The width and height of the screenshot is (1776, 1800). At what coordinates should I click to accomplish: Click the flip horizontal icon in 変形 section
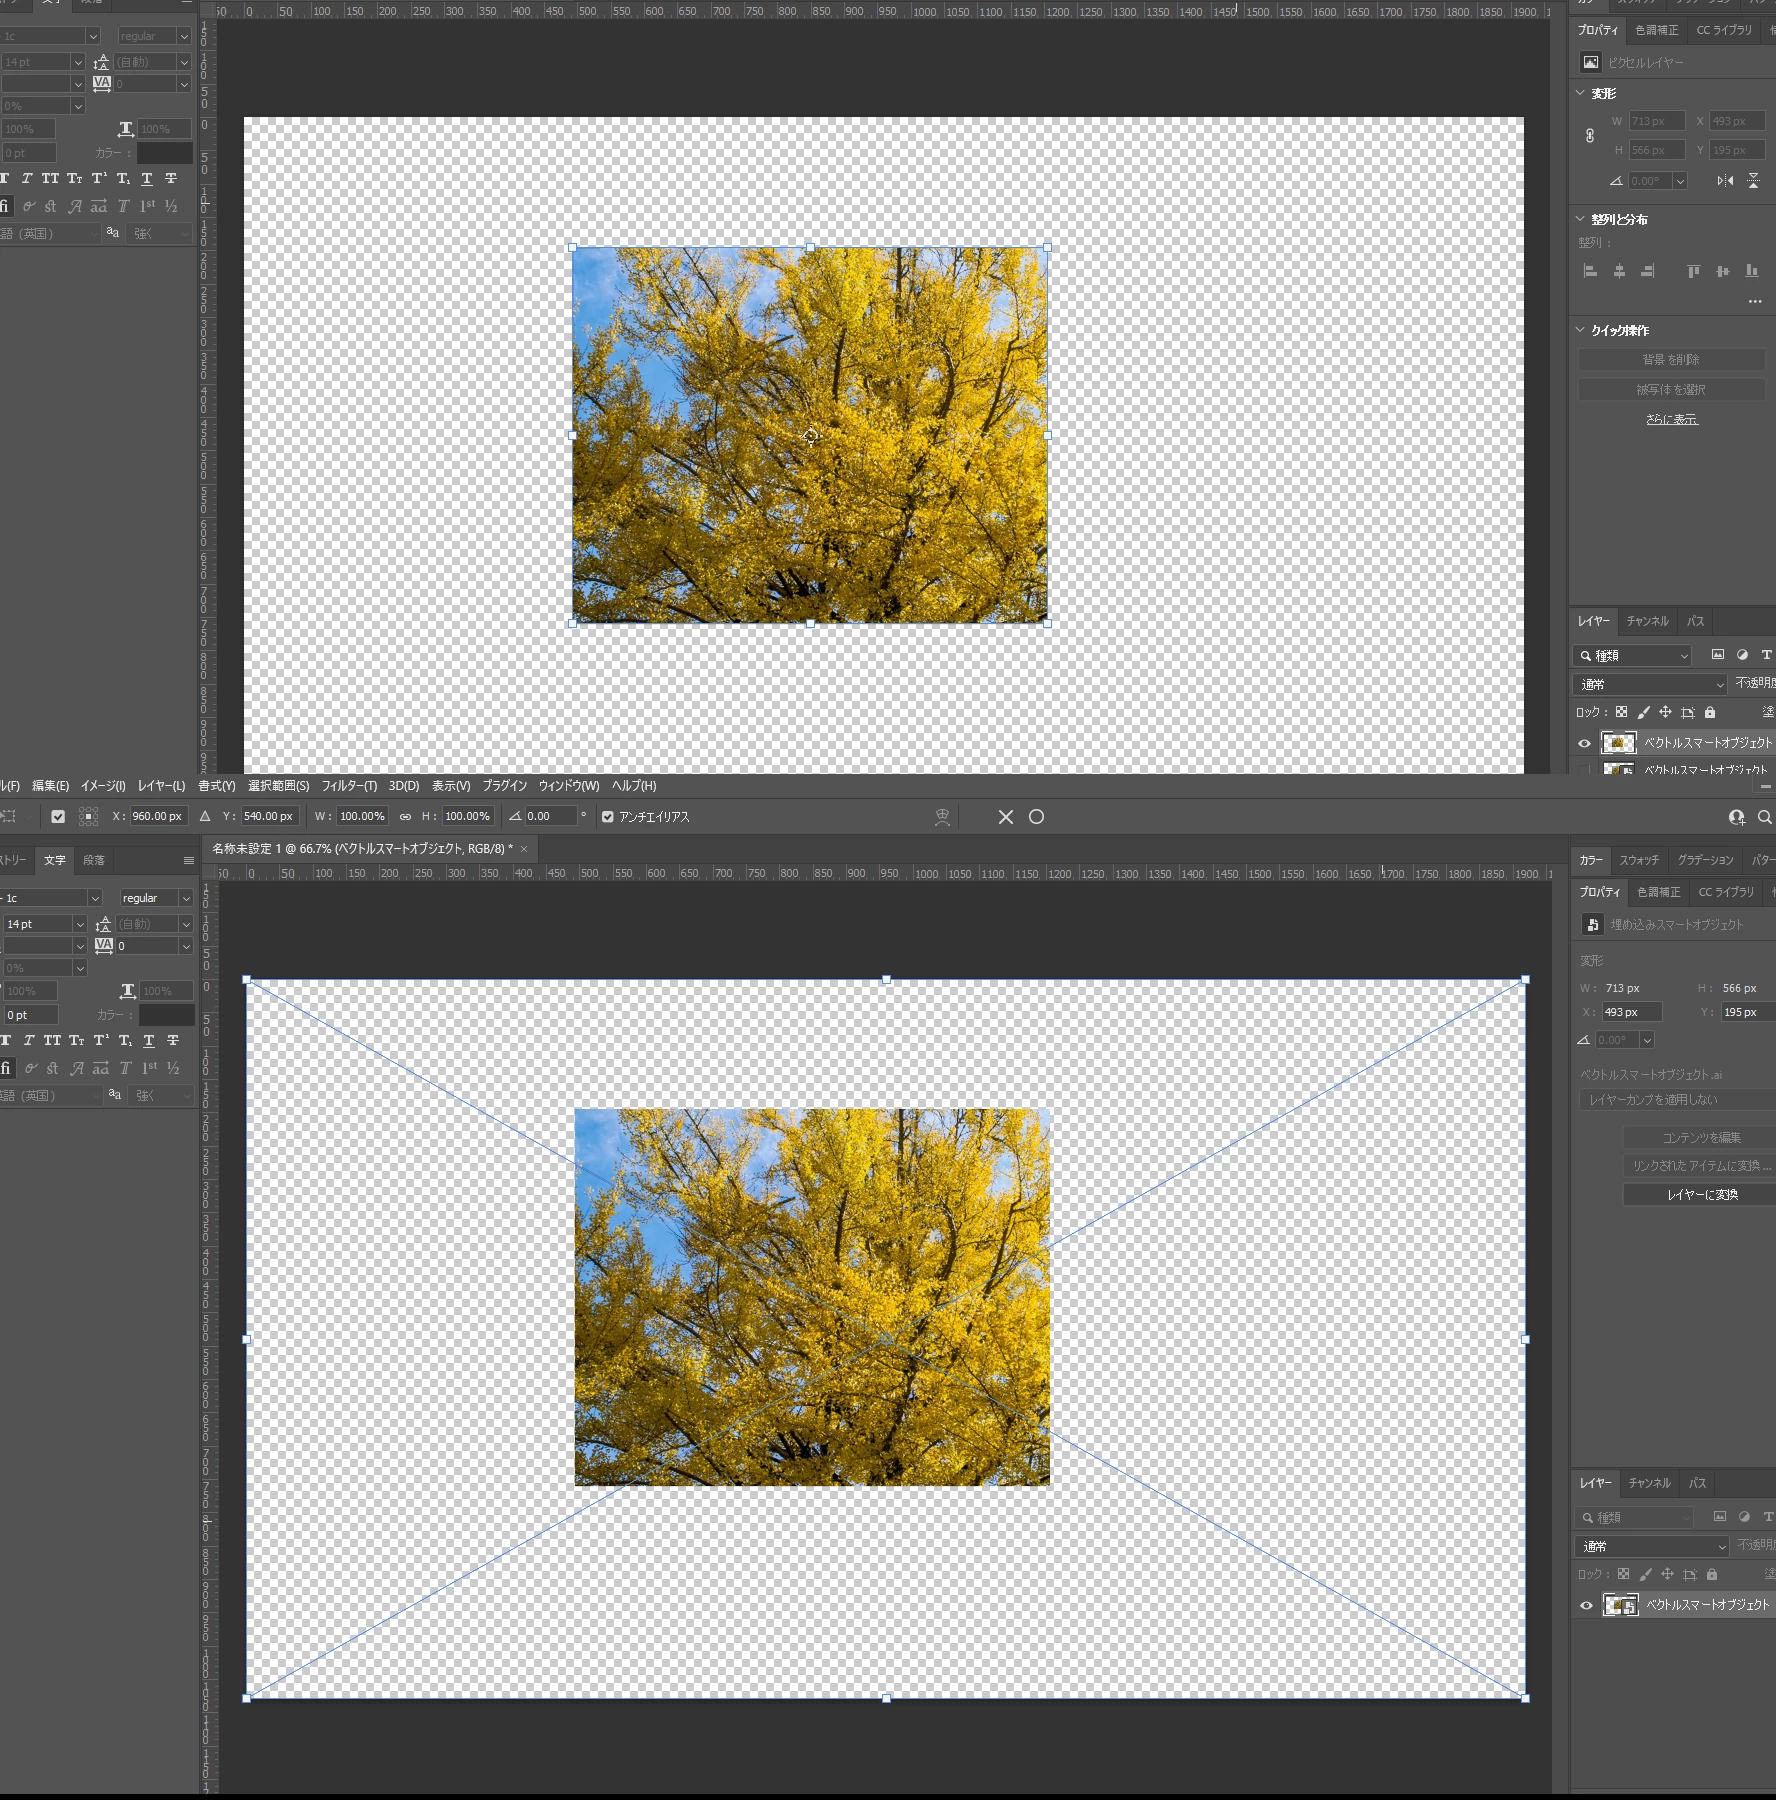coord(1725,181)
